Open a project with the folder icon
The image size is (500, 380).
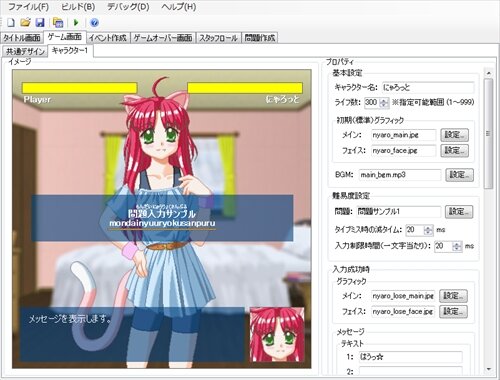pyautogui.click(x=25, y=23)
